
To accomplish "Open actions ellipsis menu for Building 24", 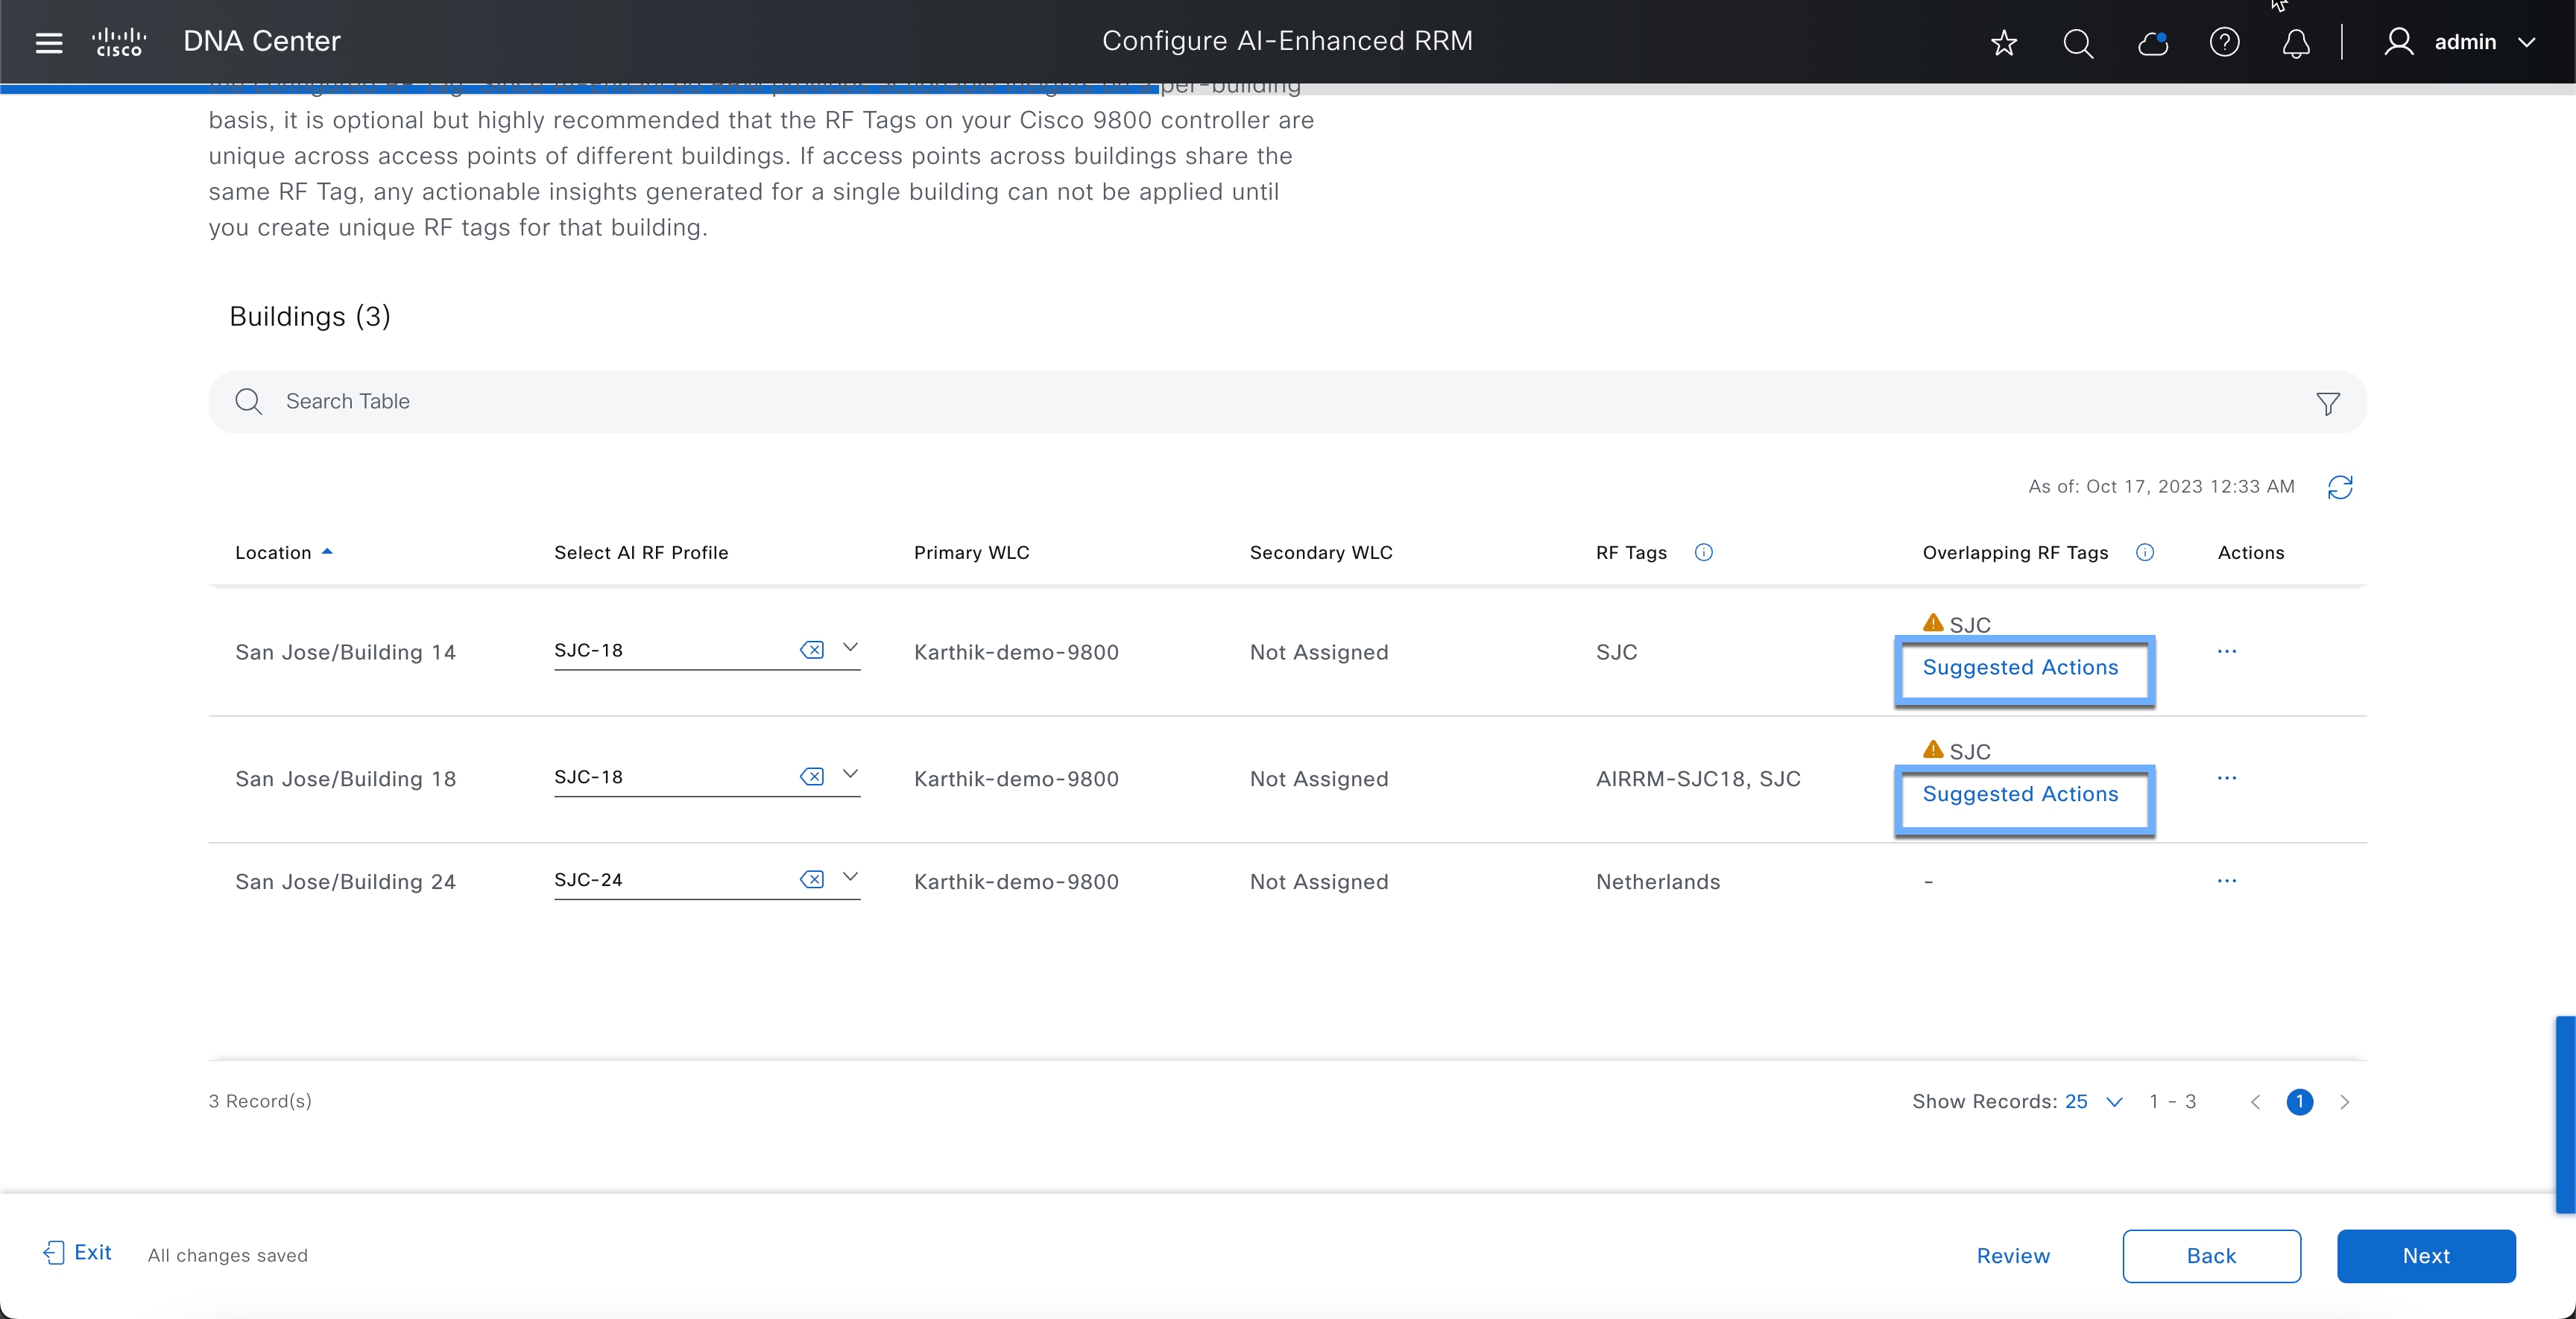I will coord(2226,881).
